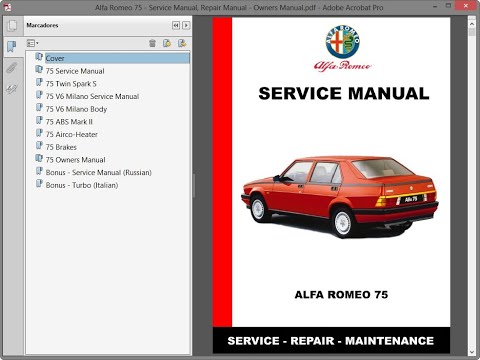Click the expand pane arrow button
Viewport: 480px width, 360px height.
(186, 25)
